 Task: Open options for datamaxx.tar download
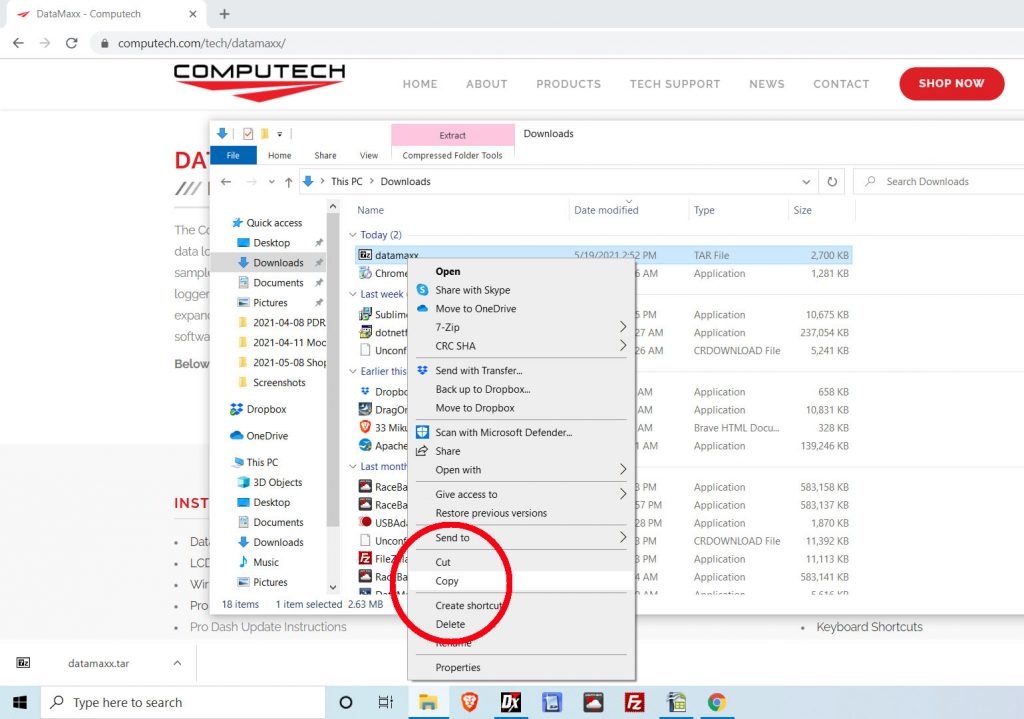[x=177, y=663]
